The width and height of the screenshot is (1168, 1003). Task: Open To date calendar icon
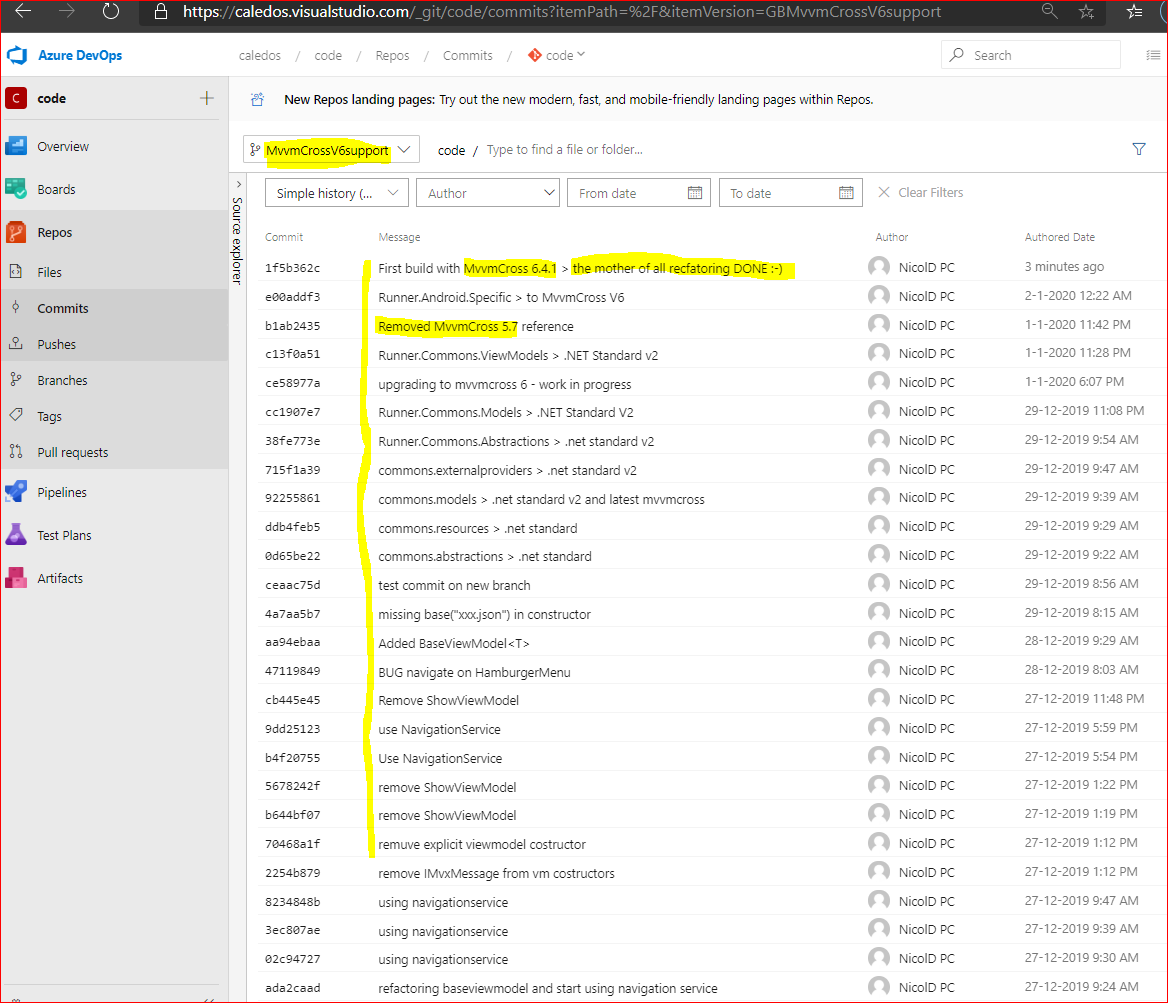point(846,193)
